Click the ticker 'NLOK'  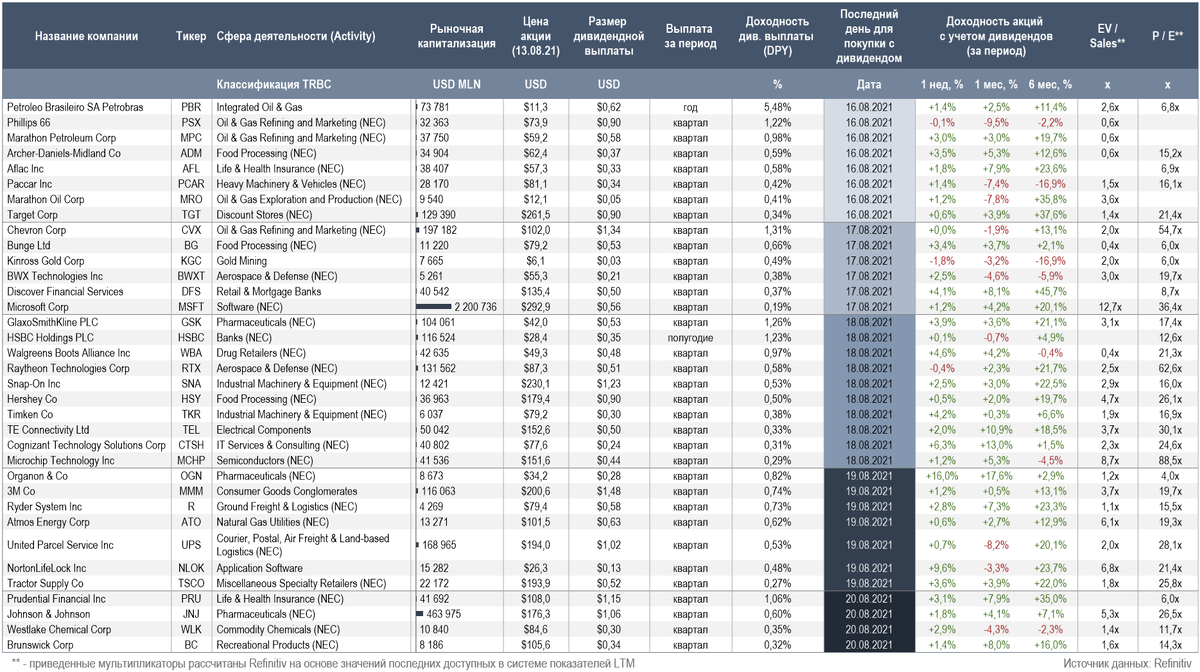191,568
